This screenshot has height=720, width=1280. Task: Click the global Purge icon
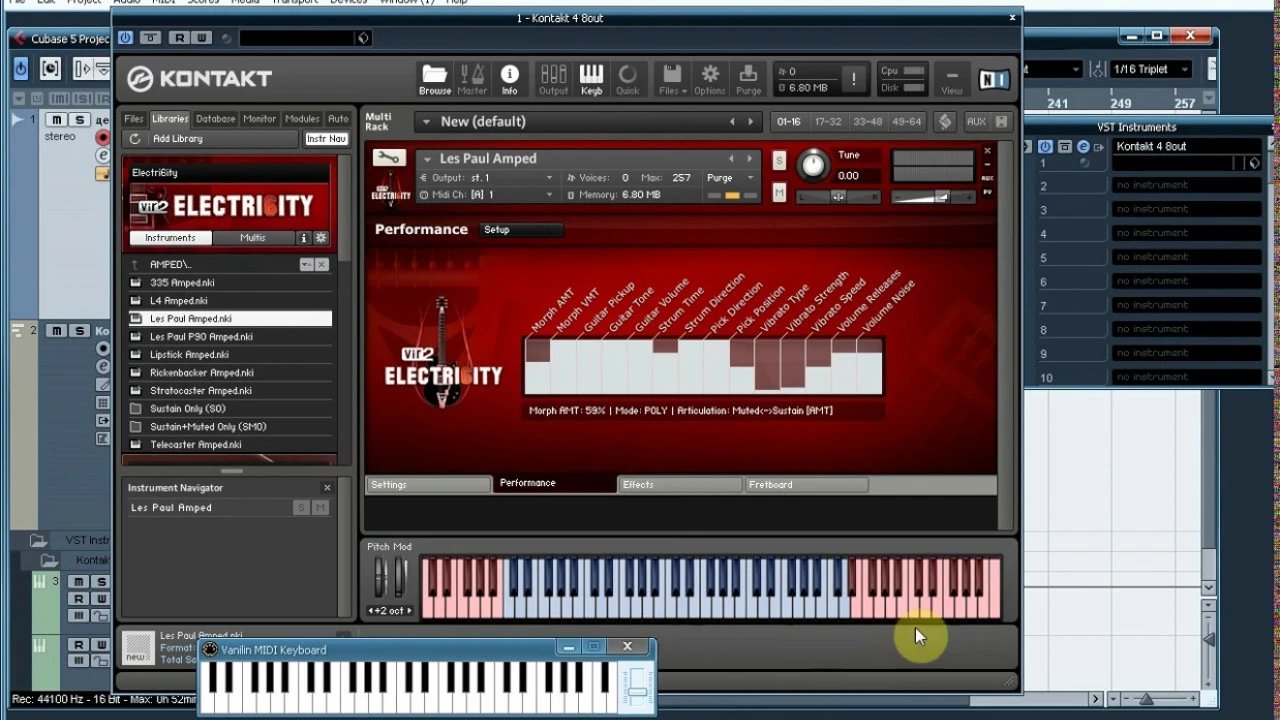pos(748,80)
